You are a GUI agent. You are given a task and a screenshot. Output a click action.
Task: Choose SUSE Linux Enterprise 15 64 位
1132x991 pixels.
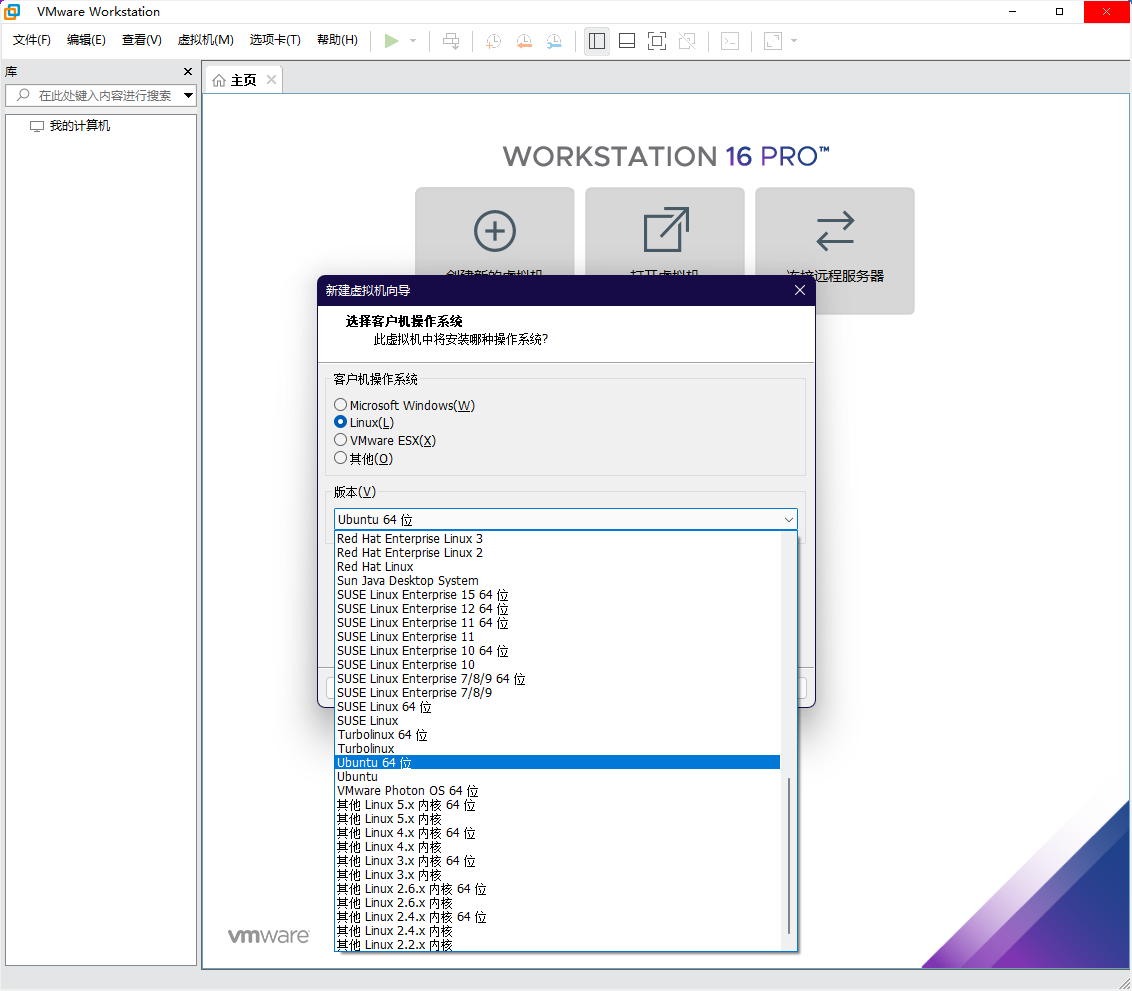pos(558,595)
